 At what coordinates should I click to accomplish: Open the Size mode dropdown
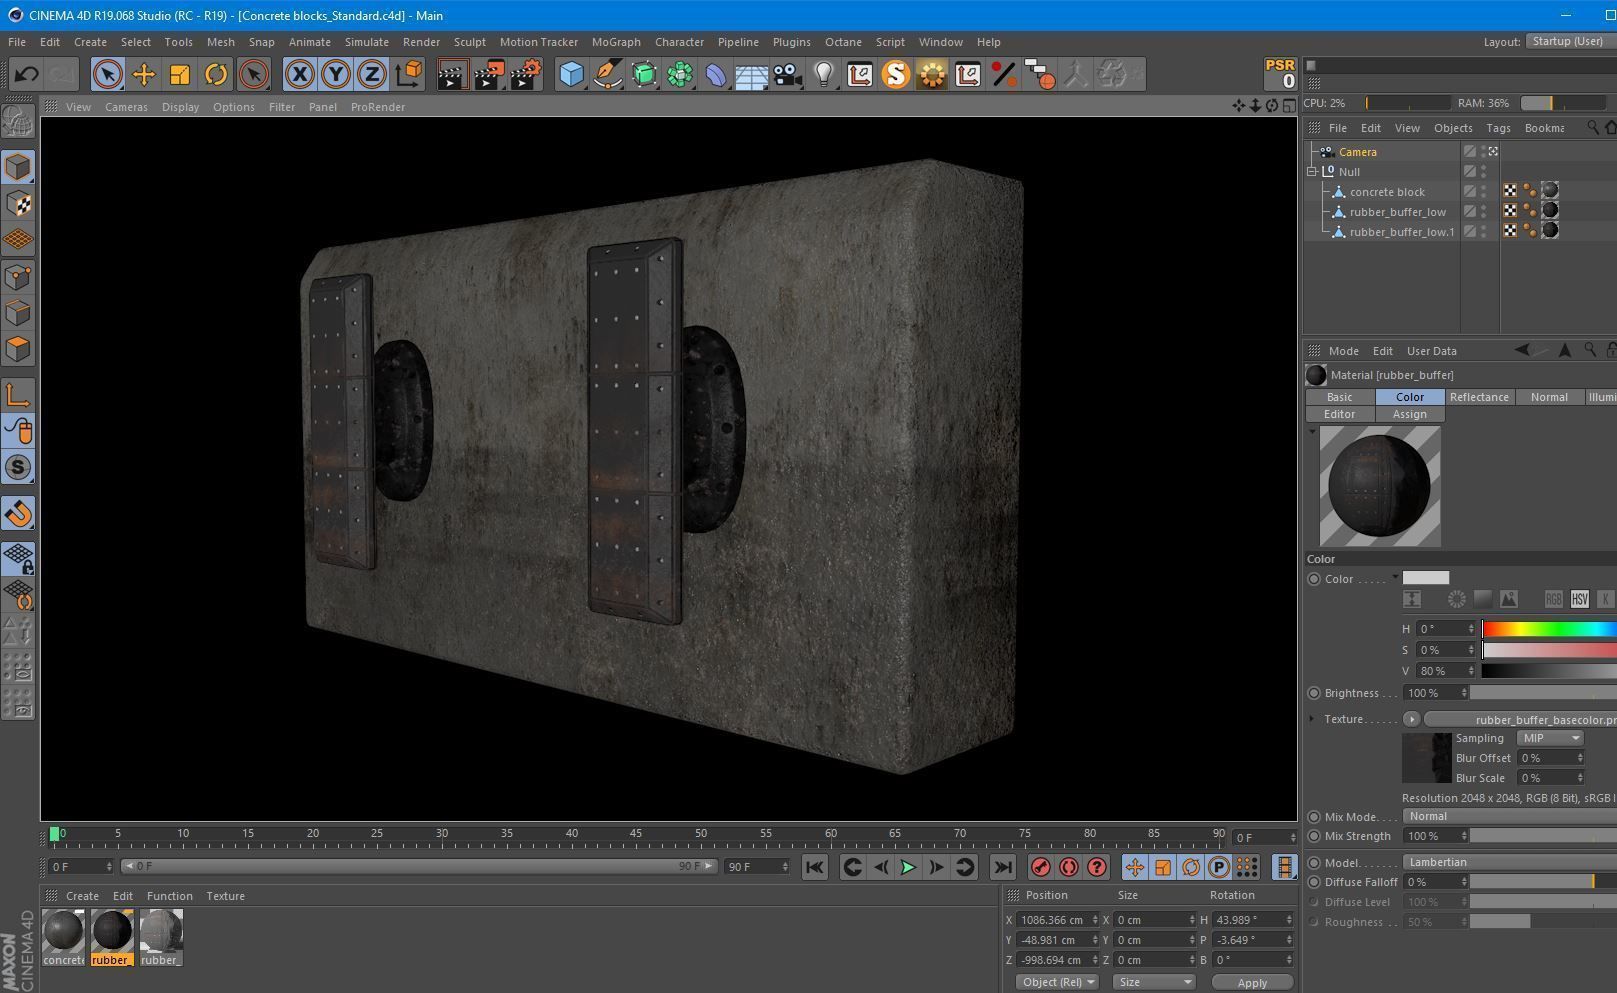pyautogui.click(x=1154, y=982)
